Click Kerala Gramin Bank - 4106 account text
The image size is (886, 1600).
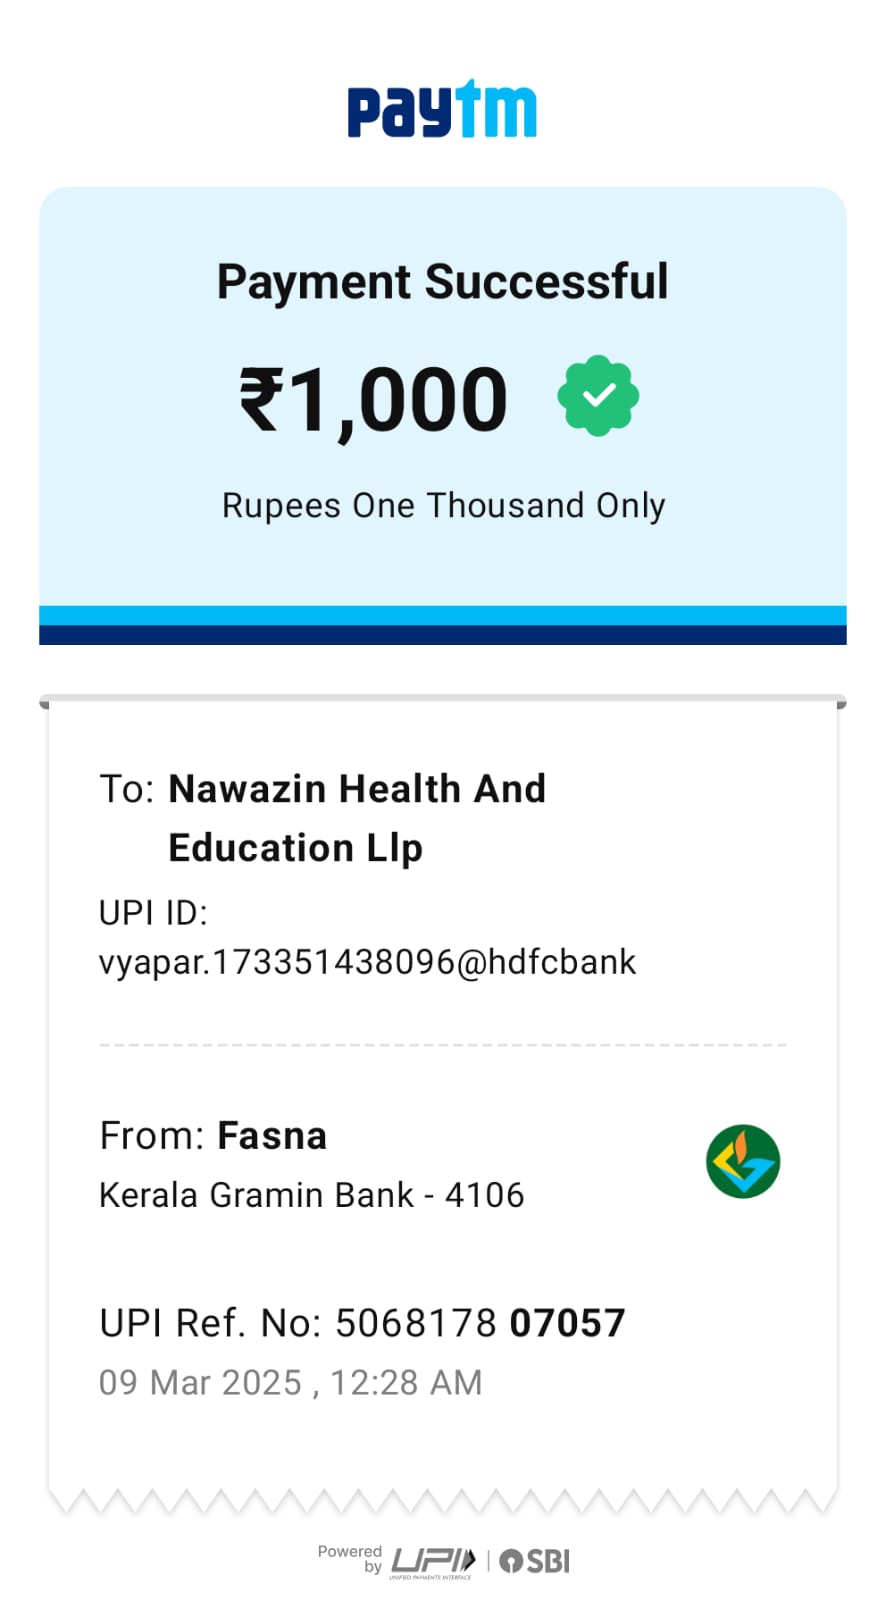311,1195
